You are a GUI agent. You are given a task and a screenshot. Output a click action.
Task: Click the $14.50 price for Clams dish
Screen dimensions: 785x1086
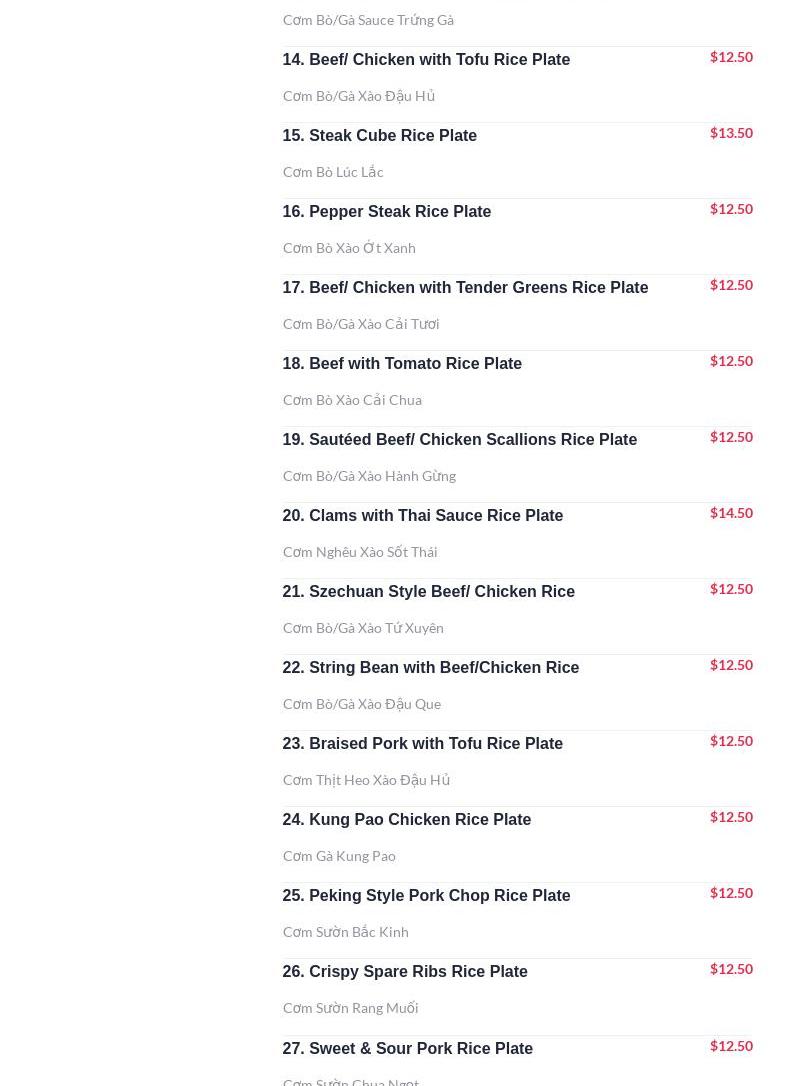[731, 513]
